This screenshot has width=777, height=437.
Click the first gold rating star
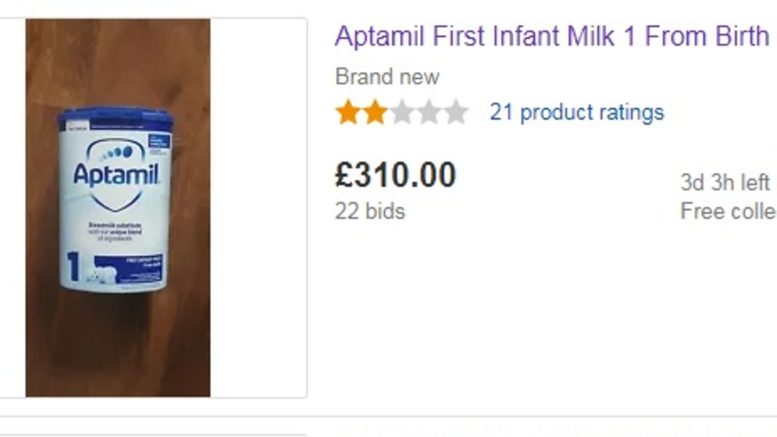348,112
